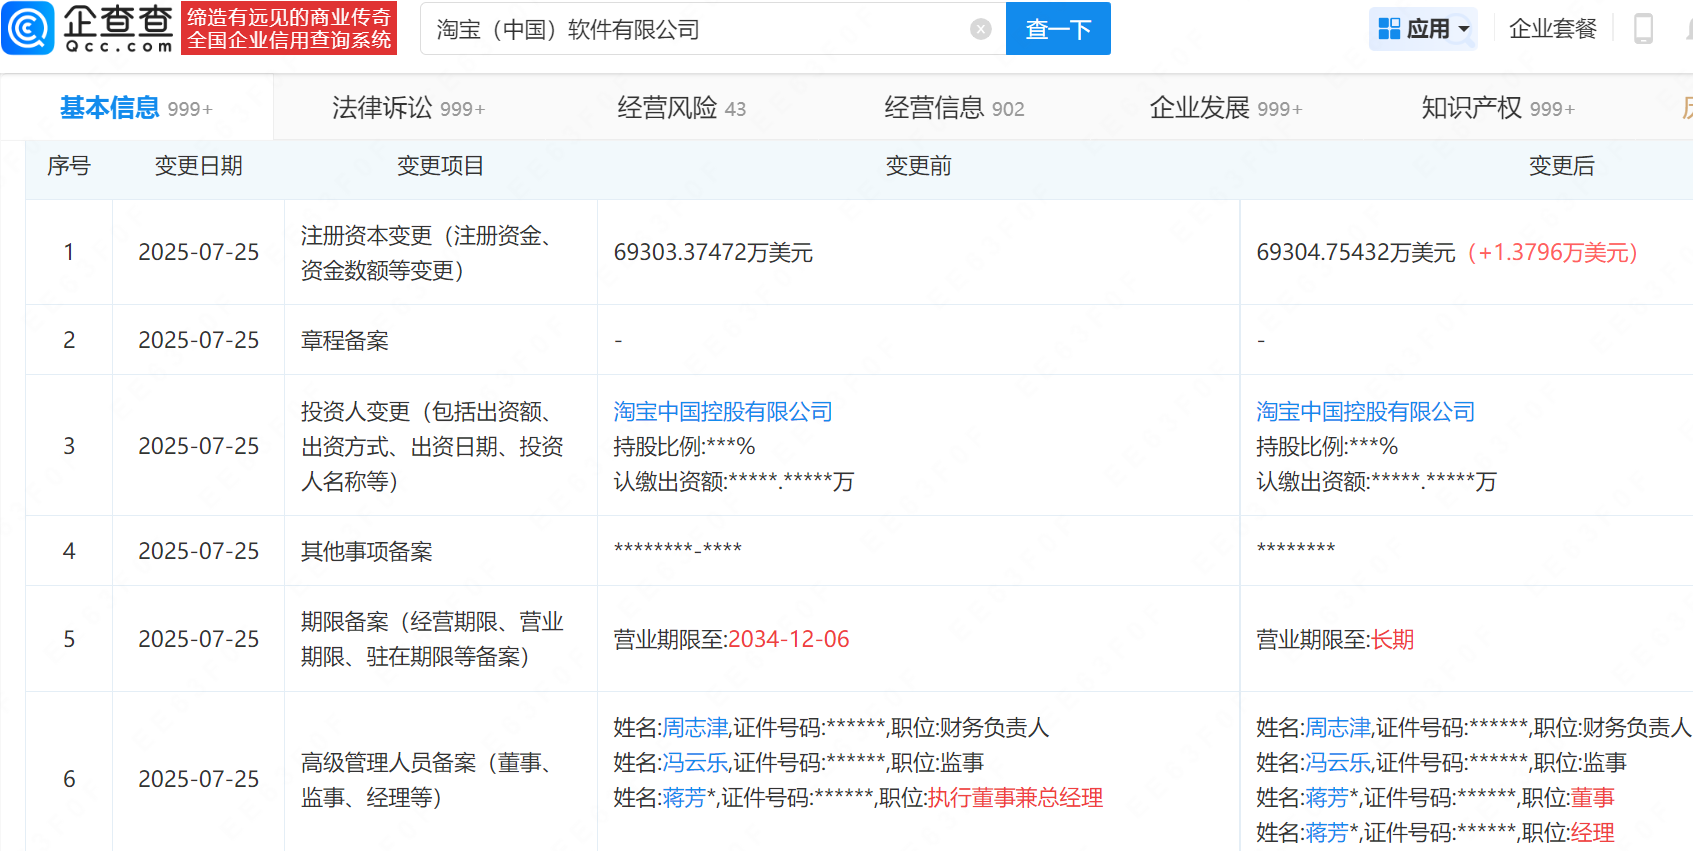This screenshot has height=851, width=1693.
Task: Switch to 经营信息 tab
Action: [x=954, y=108]
